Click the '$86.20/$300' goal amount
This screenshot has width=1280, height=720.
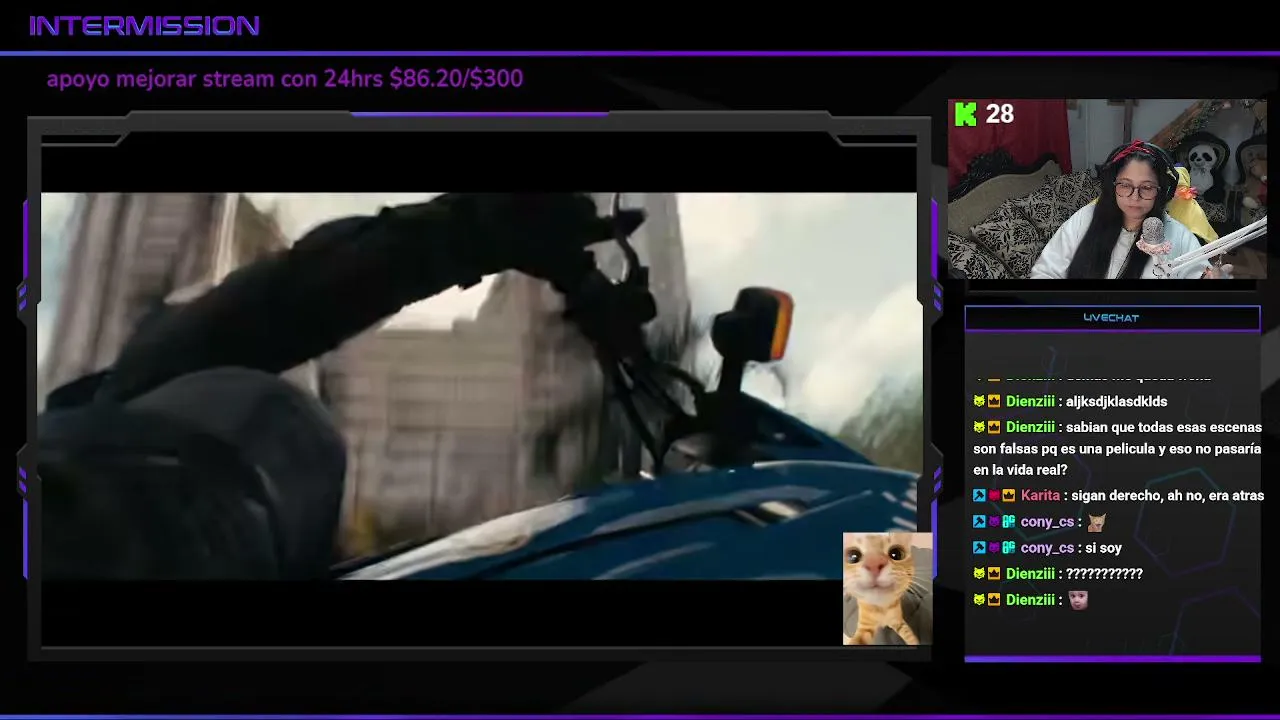456,78
